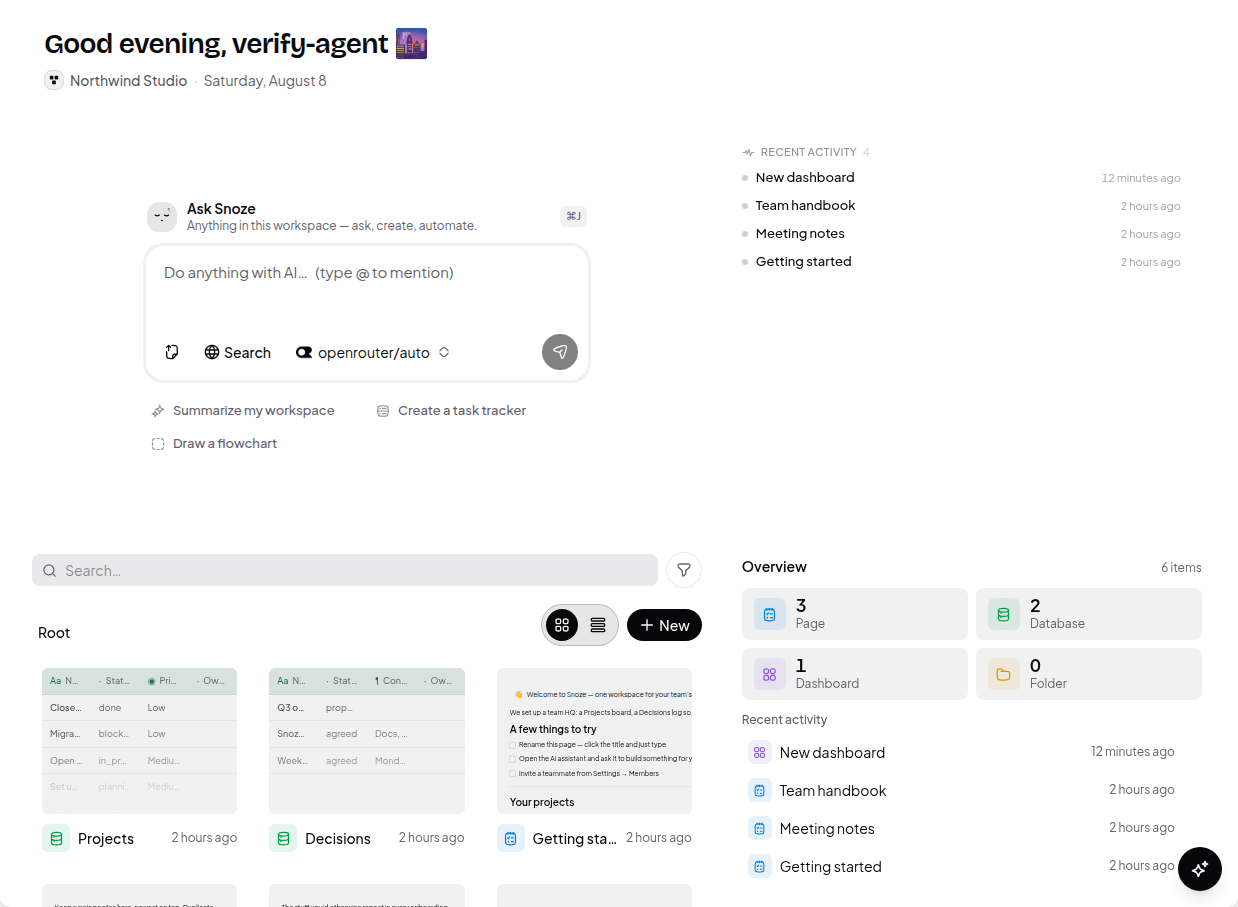Image resolution: width=1238 pixels, height=907 pixels.
Task: Click the 2 Database overview card
Action: point(1089,614)
